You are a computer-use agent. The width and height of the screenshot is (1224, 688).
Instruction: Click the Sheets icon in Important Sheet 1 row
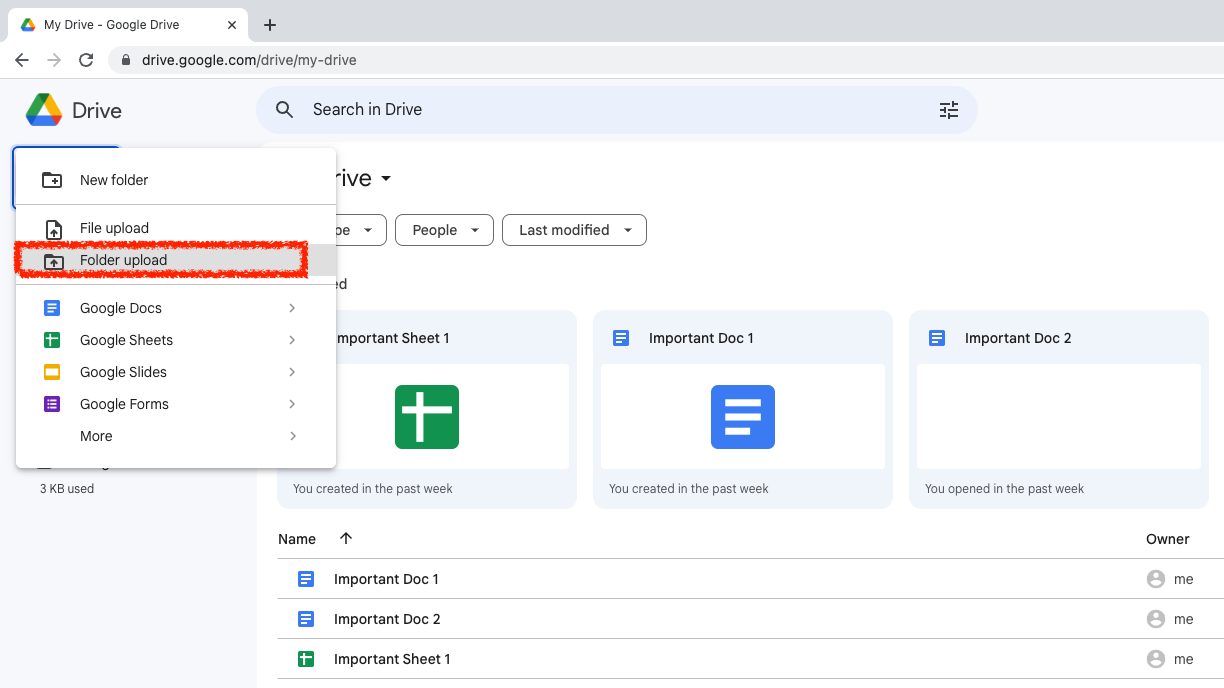point(306,659)
